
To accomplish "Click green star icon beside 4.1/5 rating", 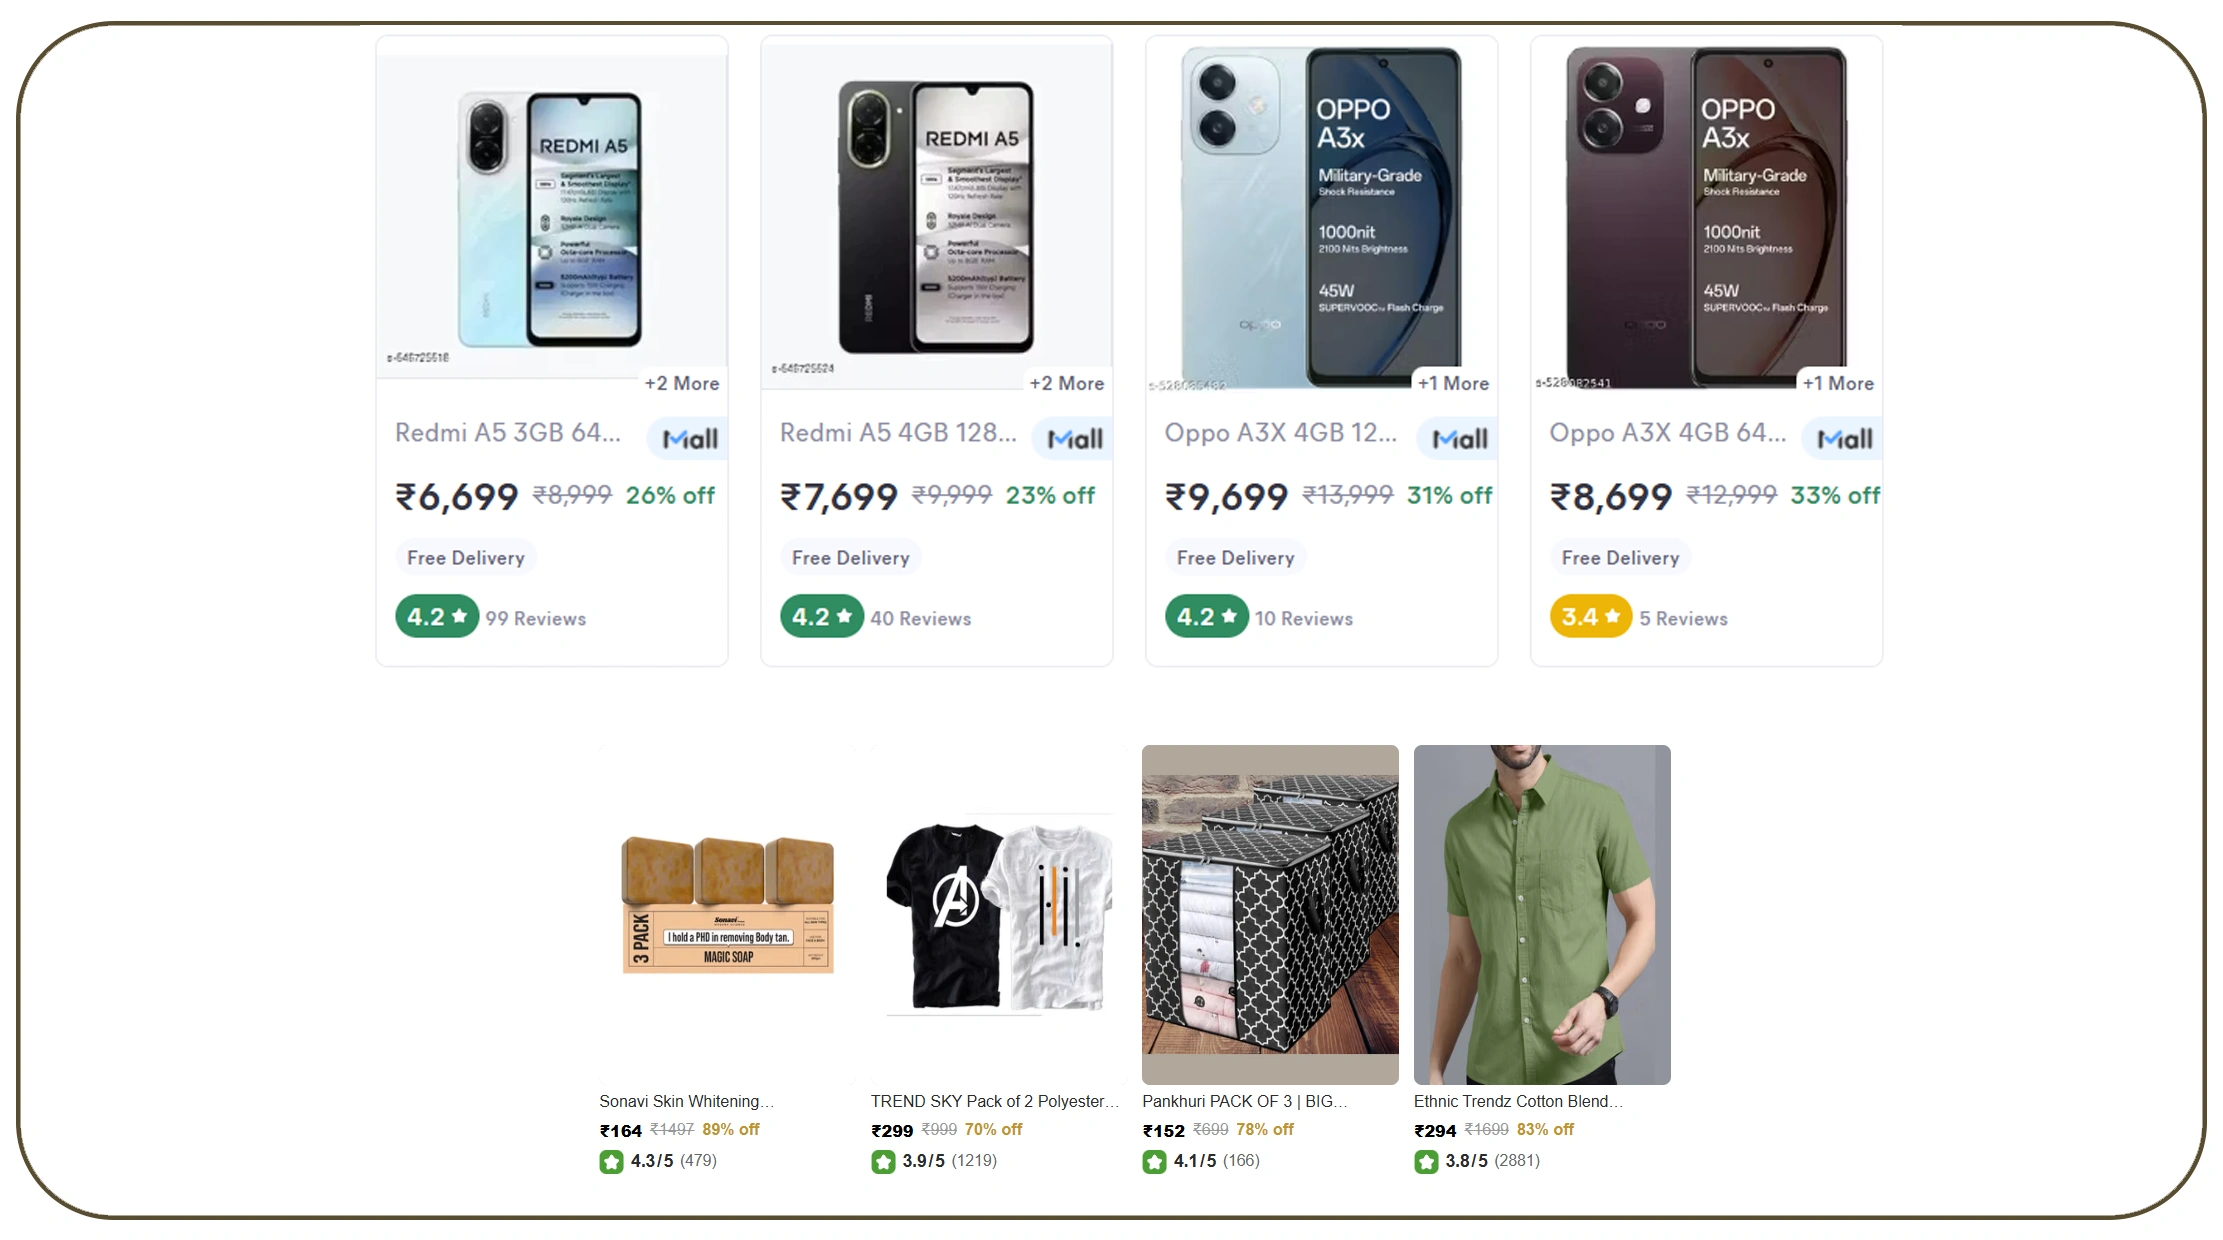I will click(x=1154, y=1161).
